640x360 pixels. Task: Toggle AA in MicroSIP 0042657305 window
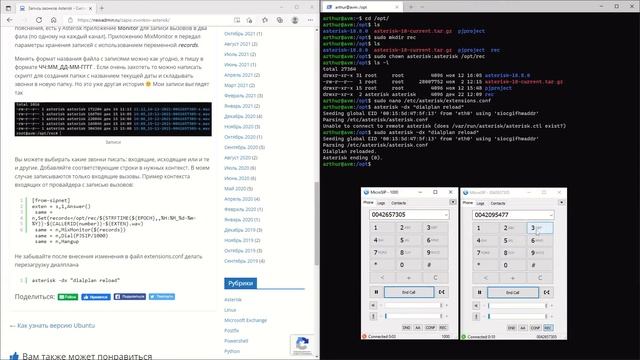523,328
